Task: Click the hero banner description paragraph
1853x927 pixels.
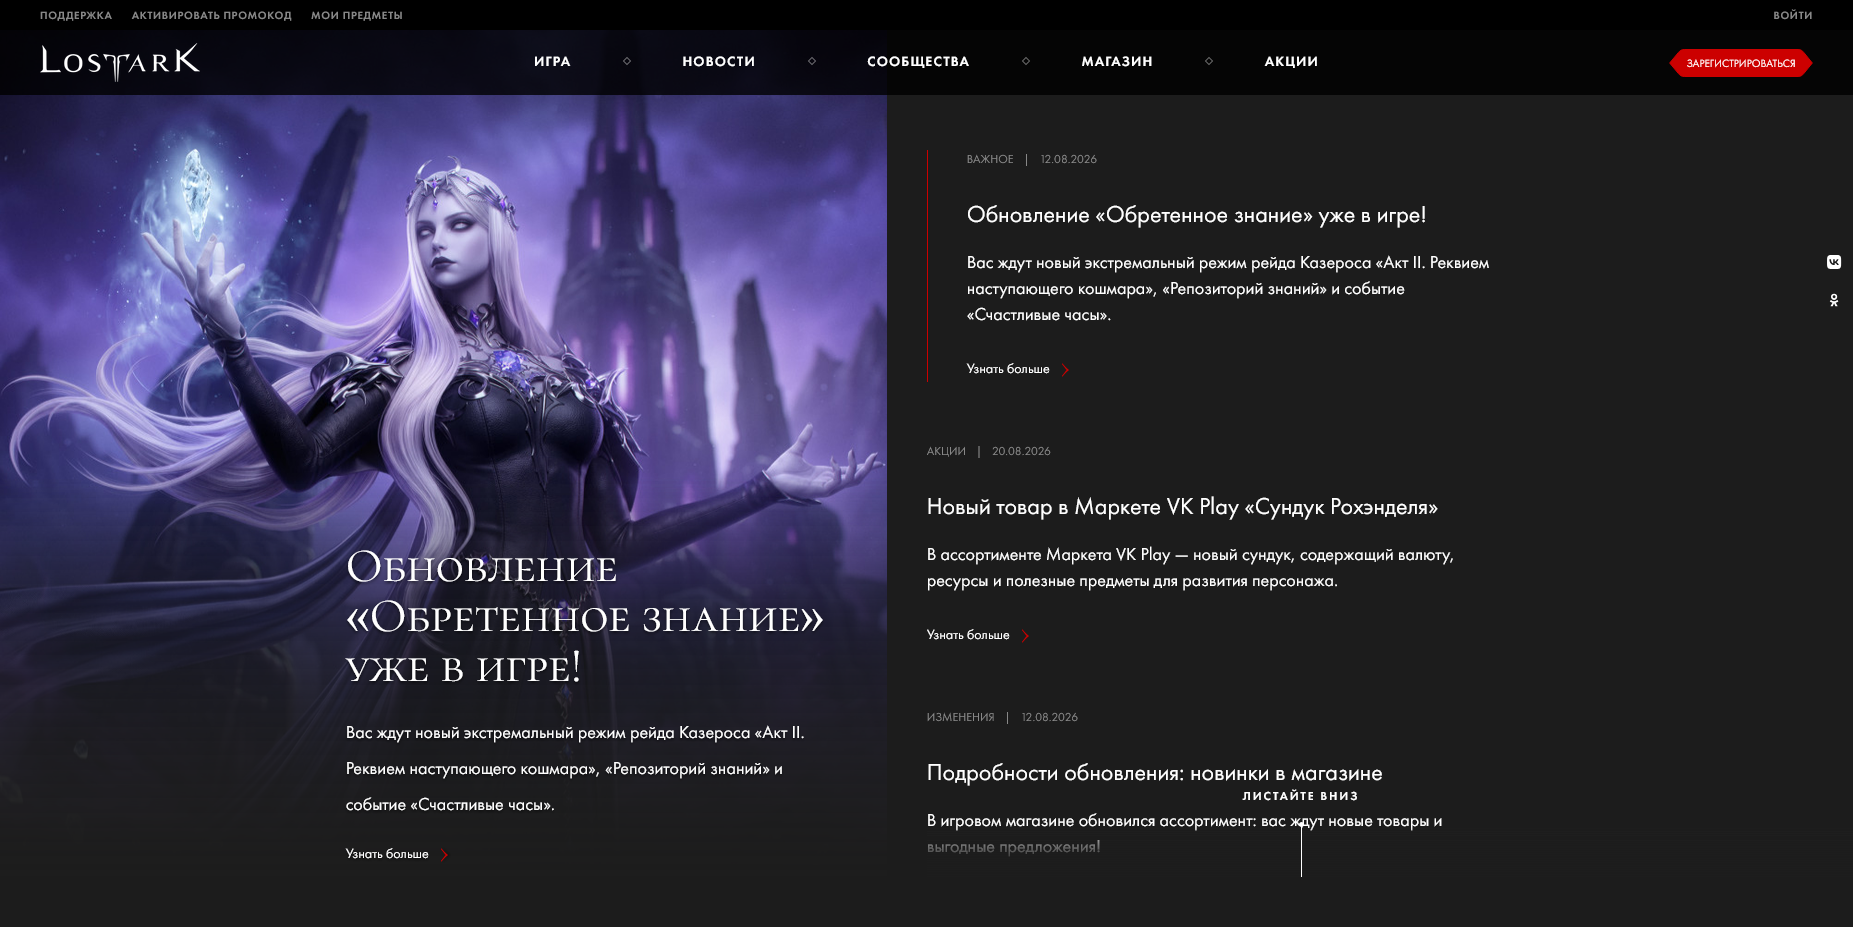Action: tap(575, 769)
